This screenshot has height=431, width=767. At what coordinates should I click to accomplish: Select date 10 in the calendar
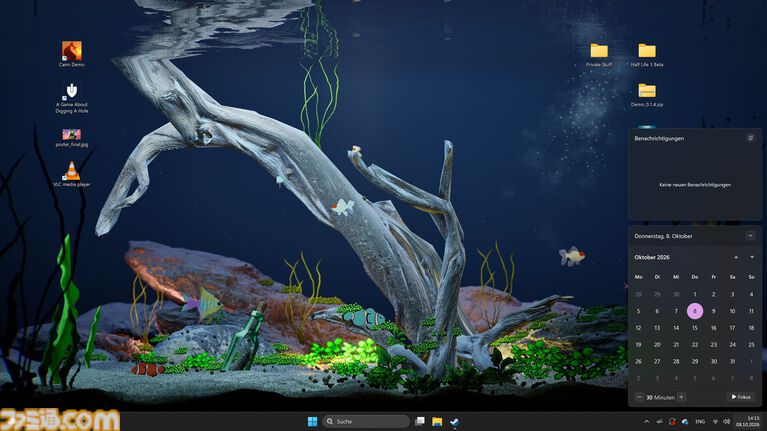732,311
